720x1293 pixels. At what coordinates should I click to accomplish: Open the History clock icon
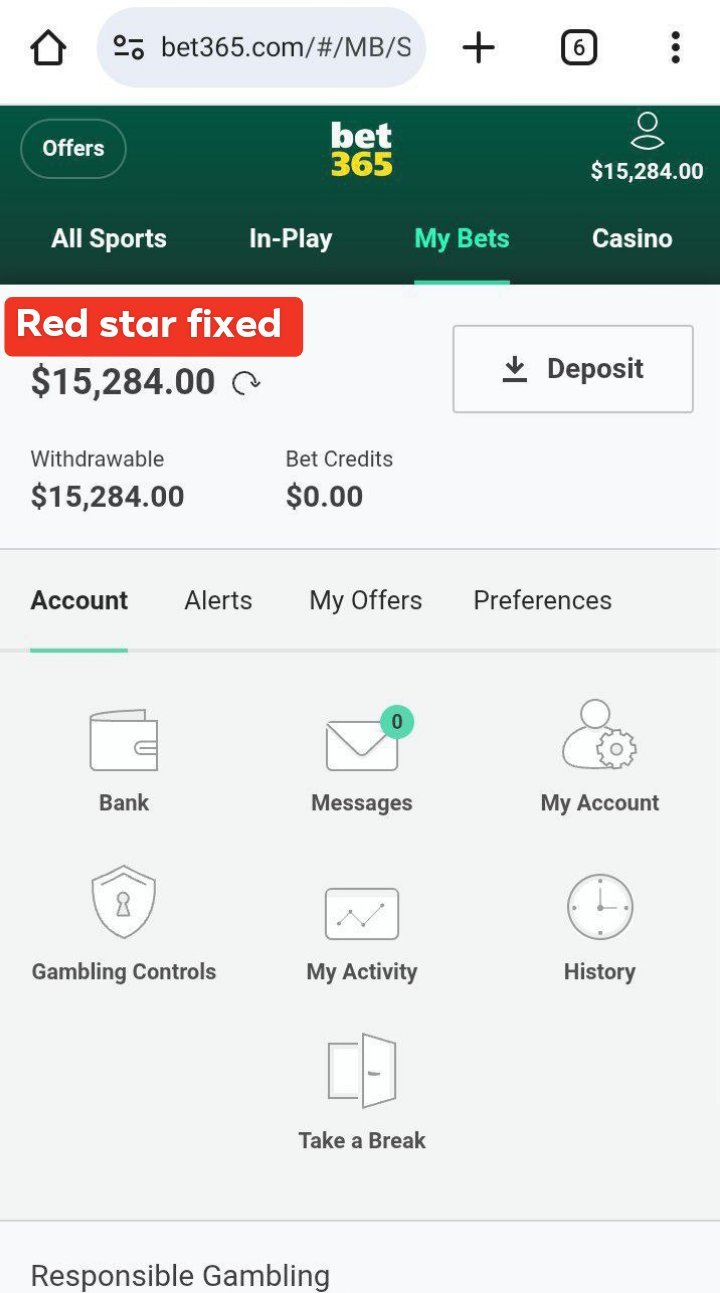[x=599, y=907]
